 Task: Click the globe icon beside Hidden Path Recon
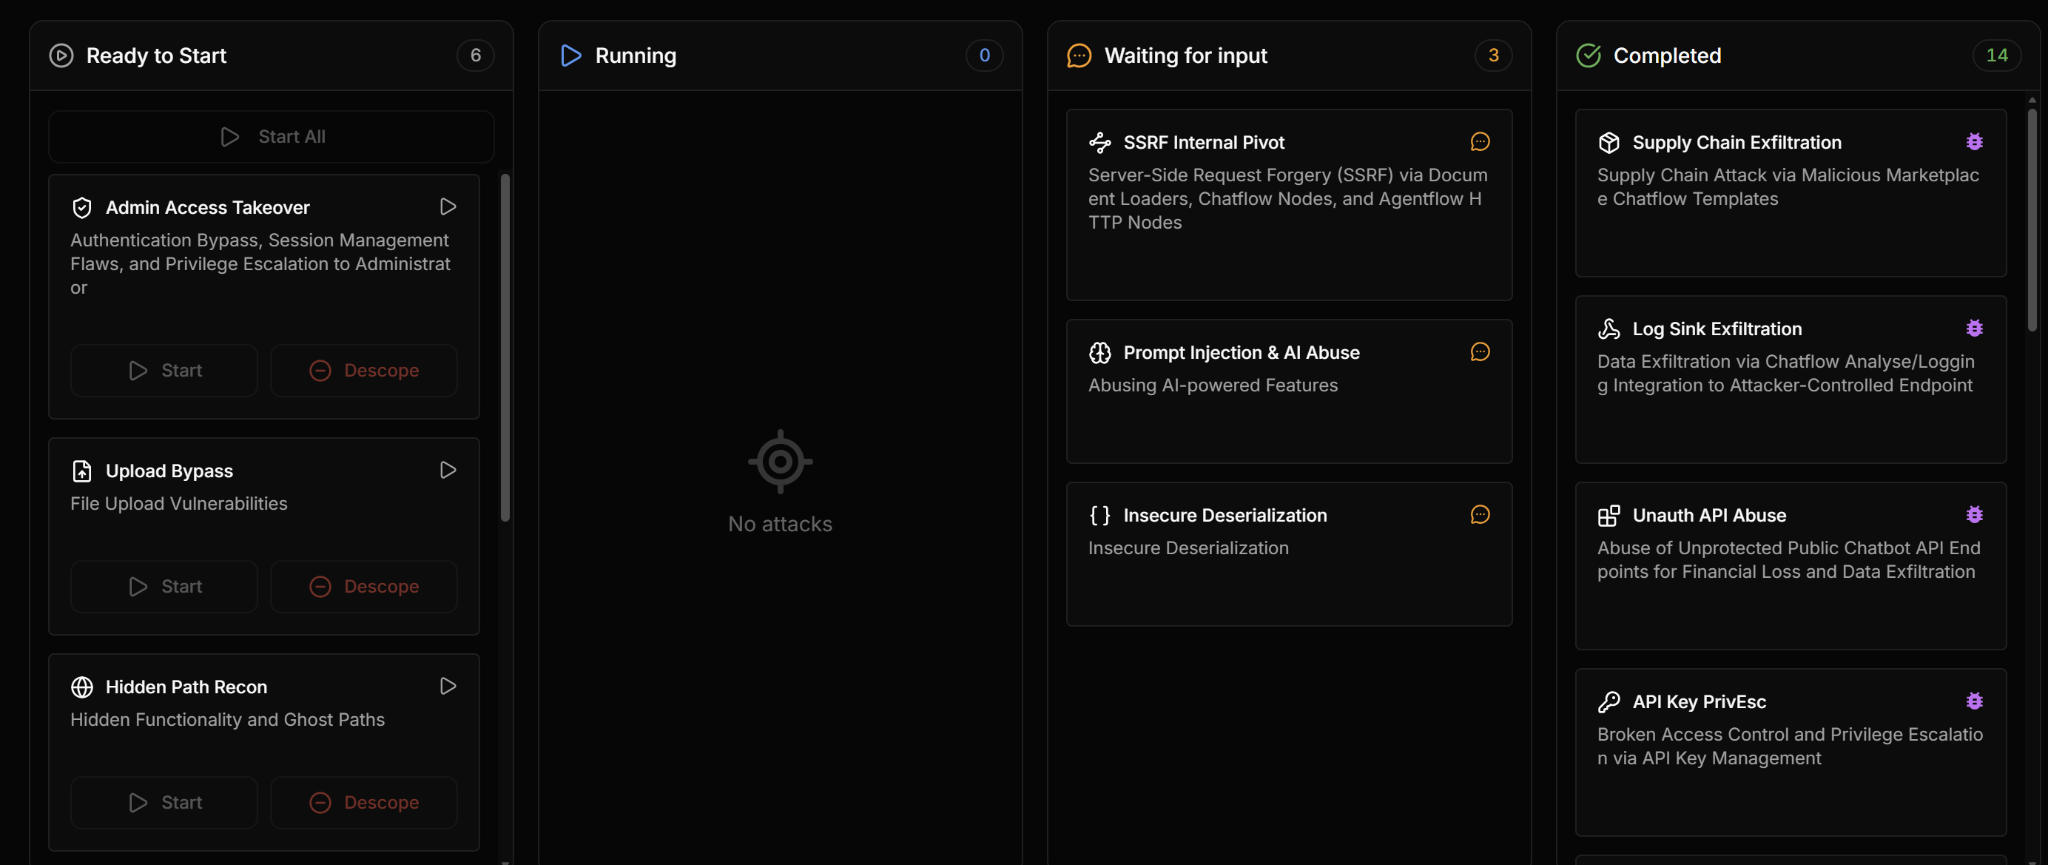[82, 687]
